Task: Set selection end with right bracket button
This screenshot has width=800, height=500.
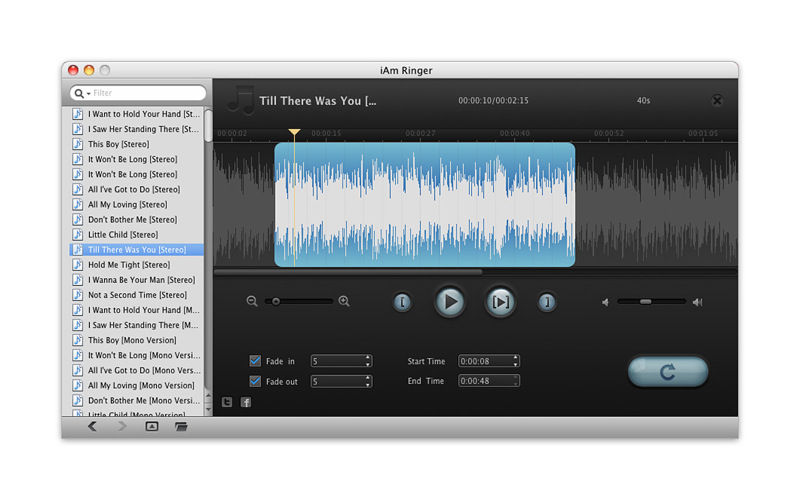Action: pyautogui.click(x=546, y=302)
